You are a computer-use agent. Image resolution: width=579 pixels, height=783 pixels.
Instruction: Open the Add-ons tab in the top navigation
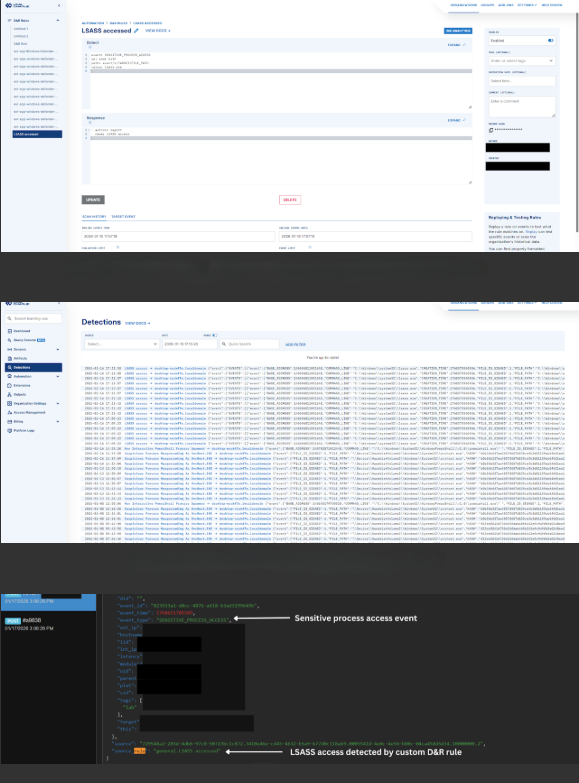[506, 5]
